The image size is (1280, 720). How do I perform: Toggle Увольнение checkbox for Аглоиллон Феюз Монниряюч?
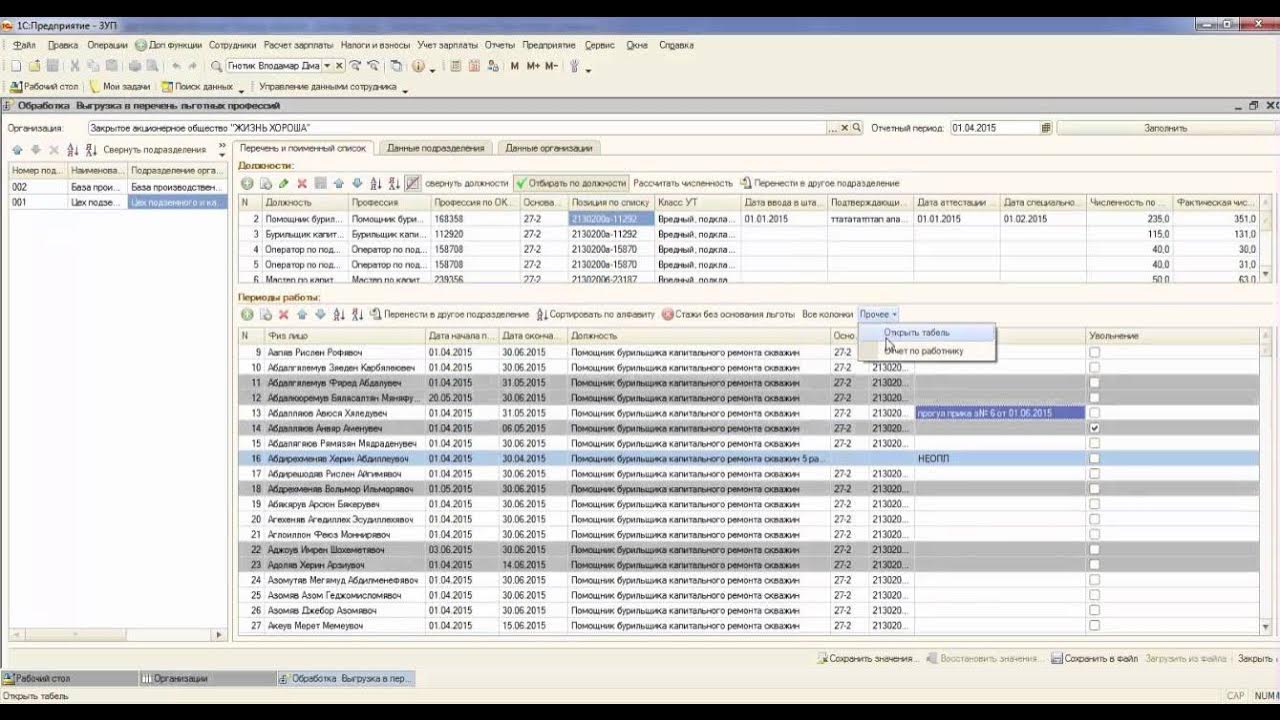[1095, 534]
